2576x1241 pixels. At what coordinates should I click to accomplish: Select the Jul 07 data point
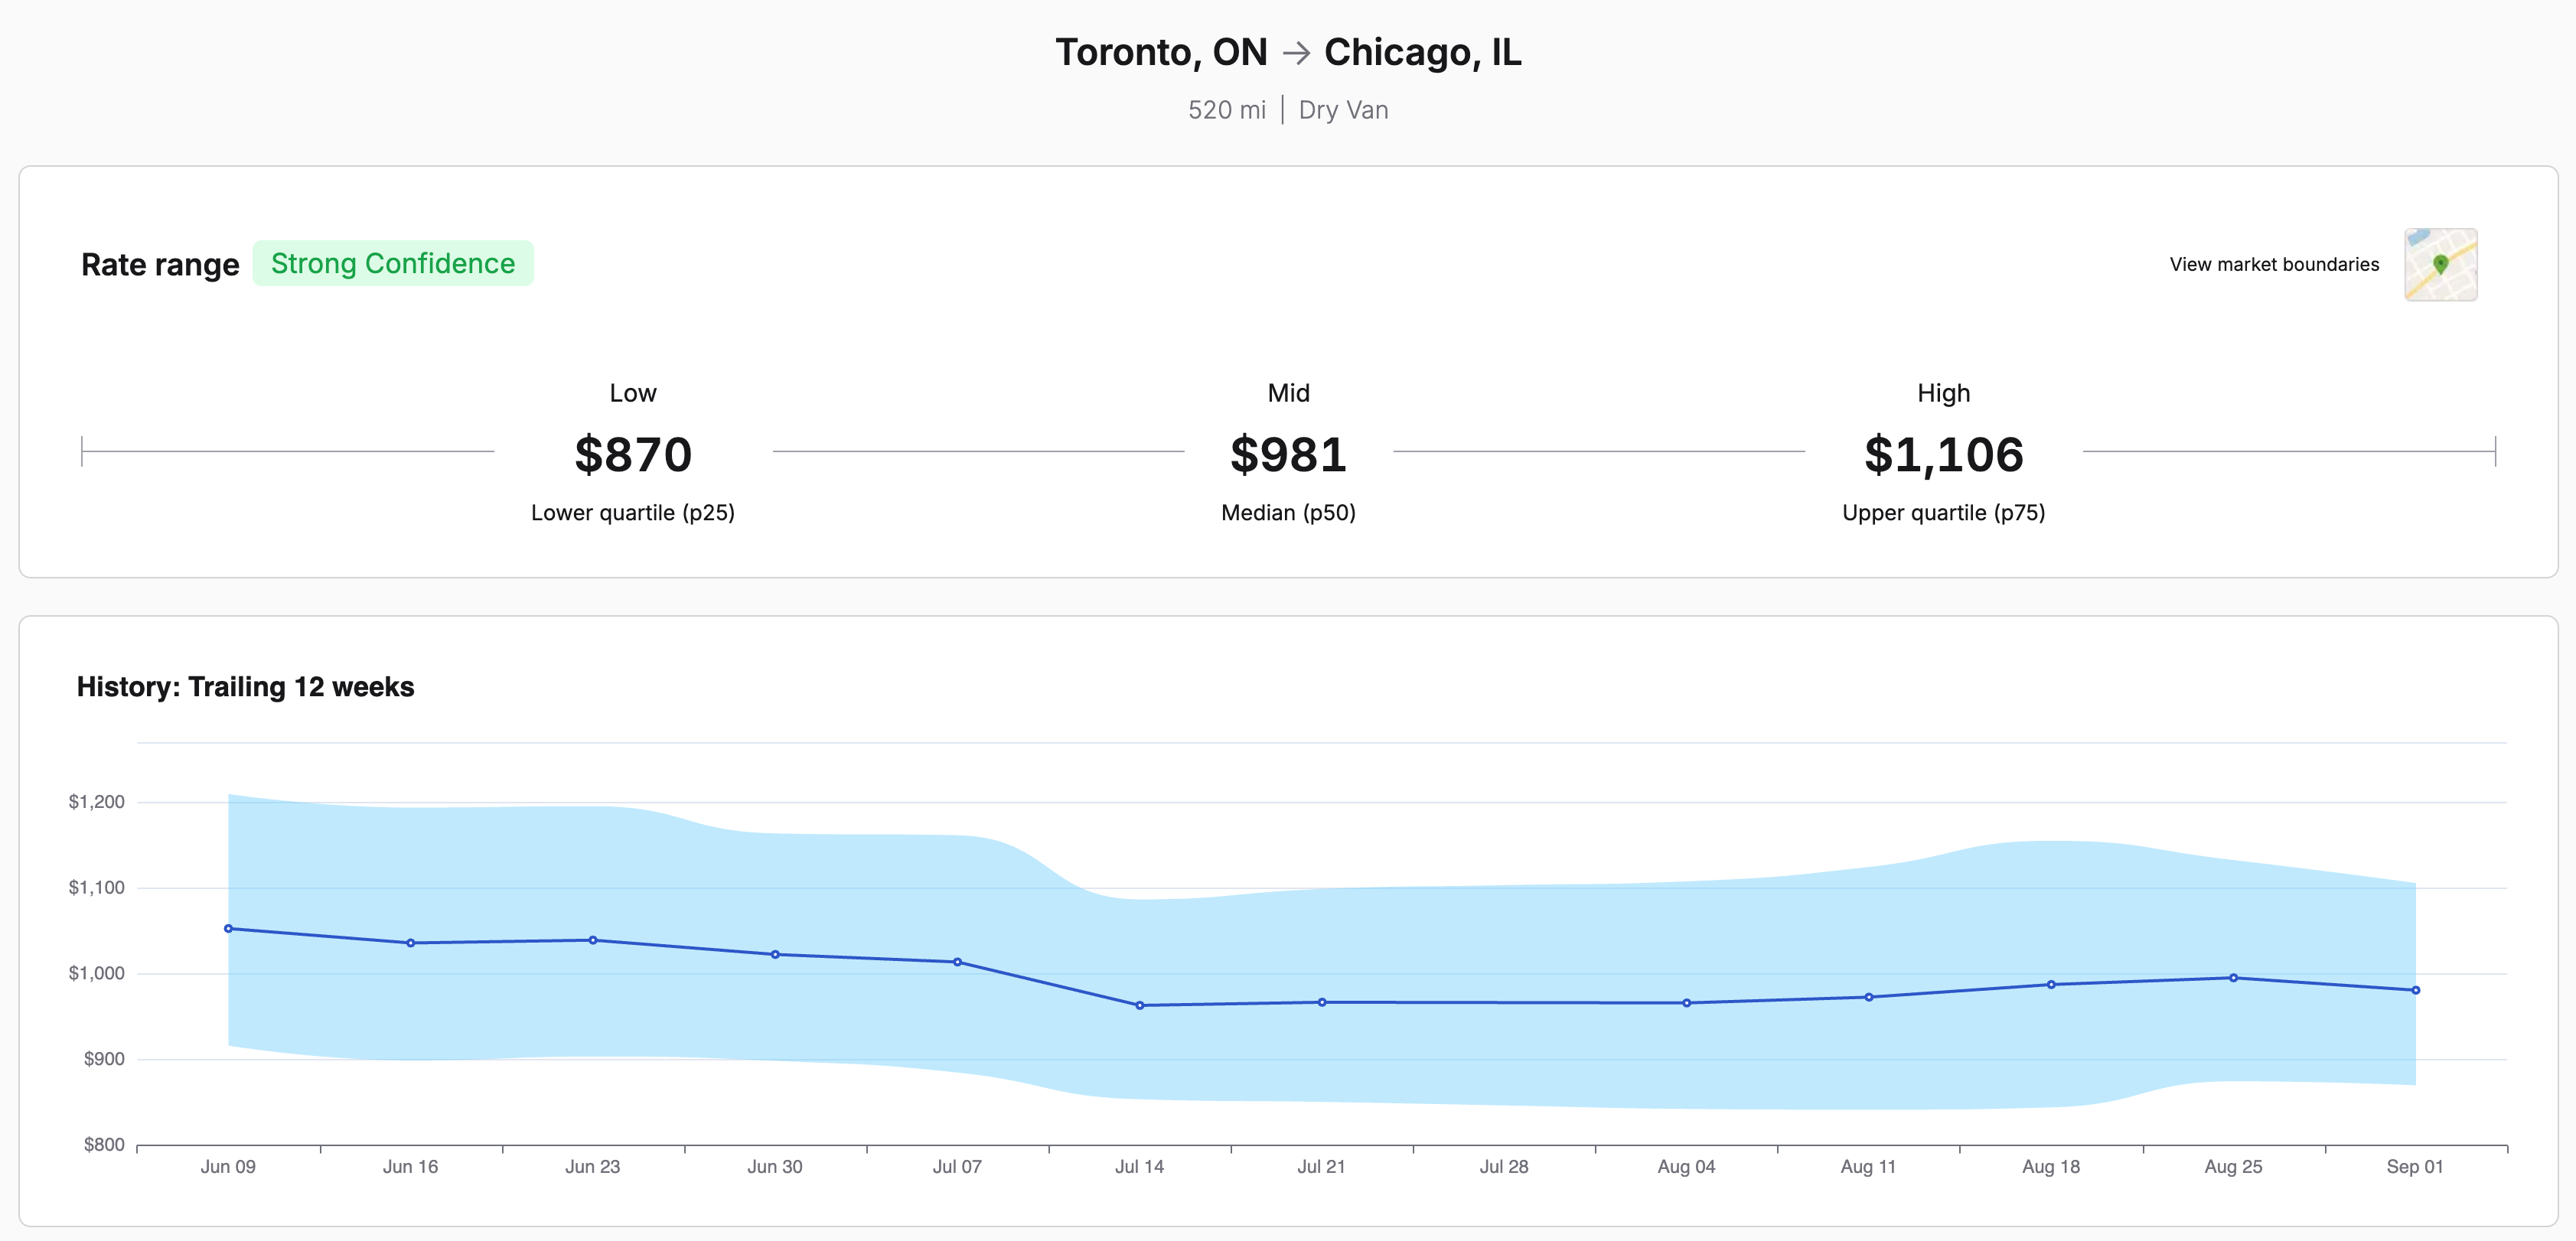(x=957, y=961)
